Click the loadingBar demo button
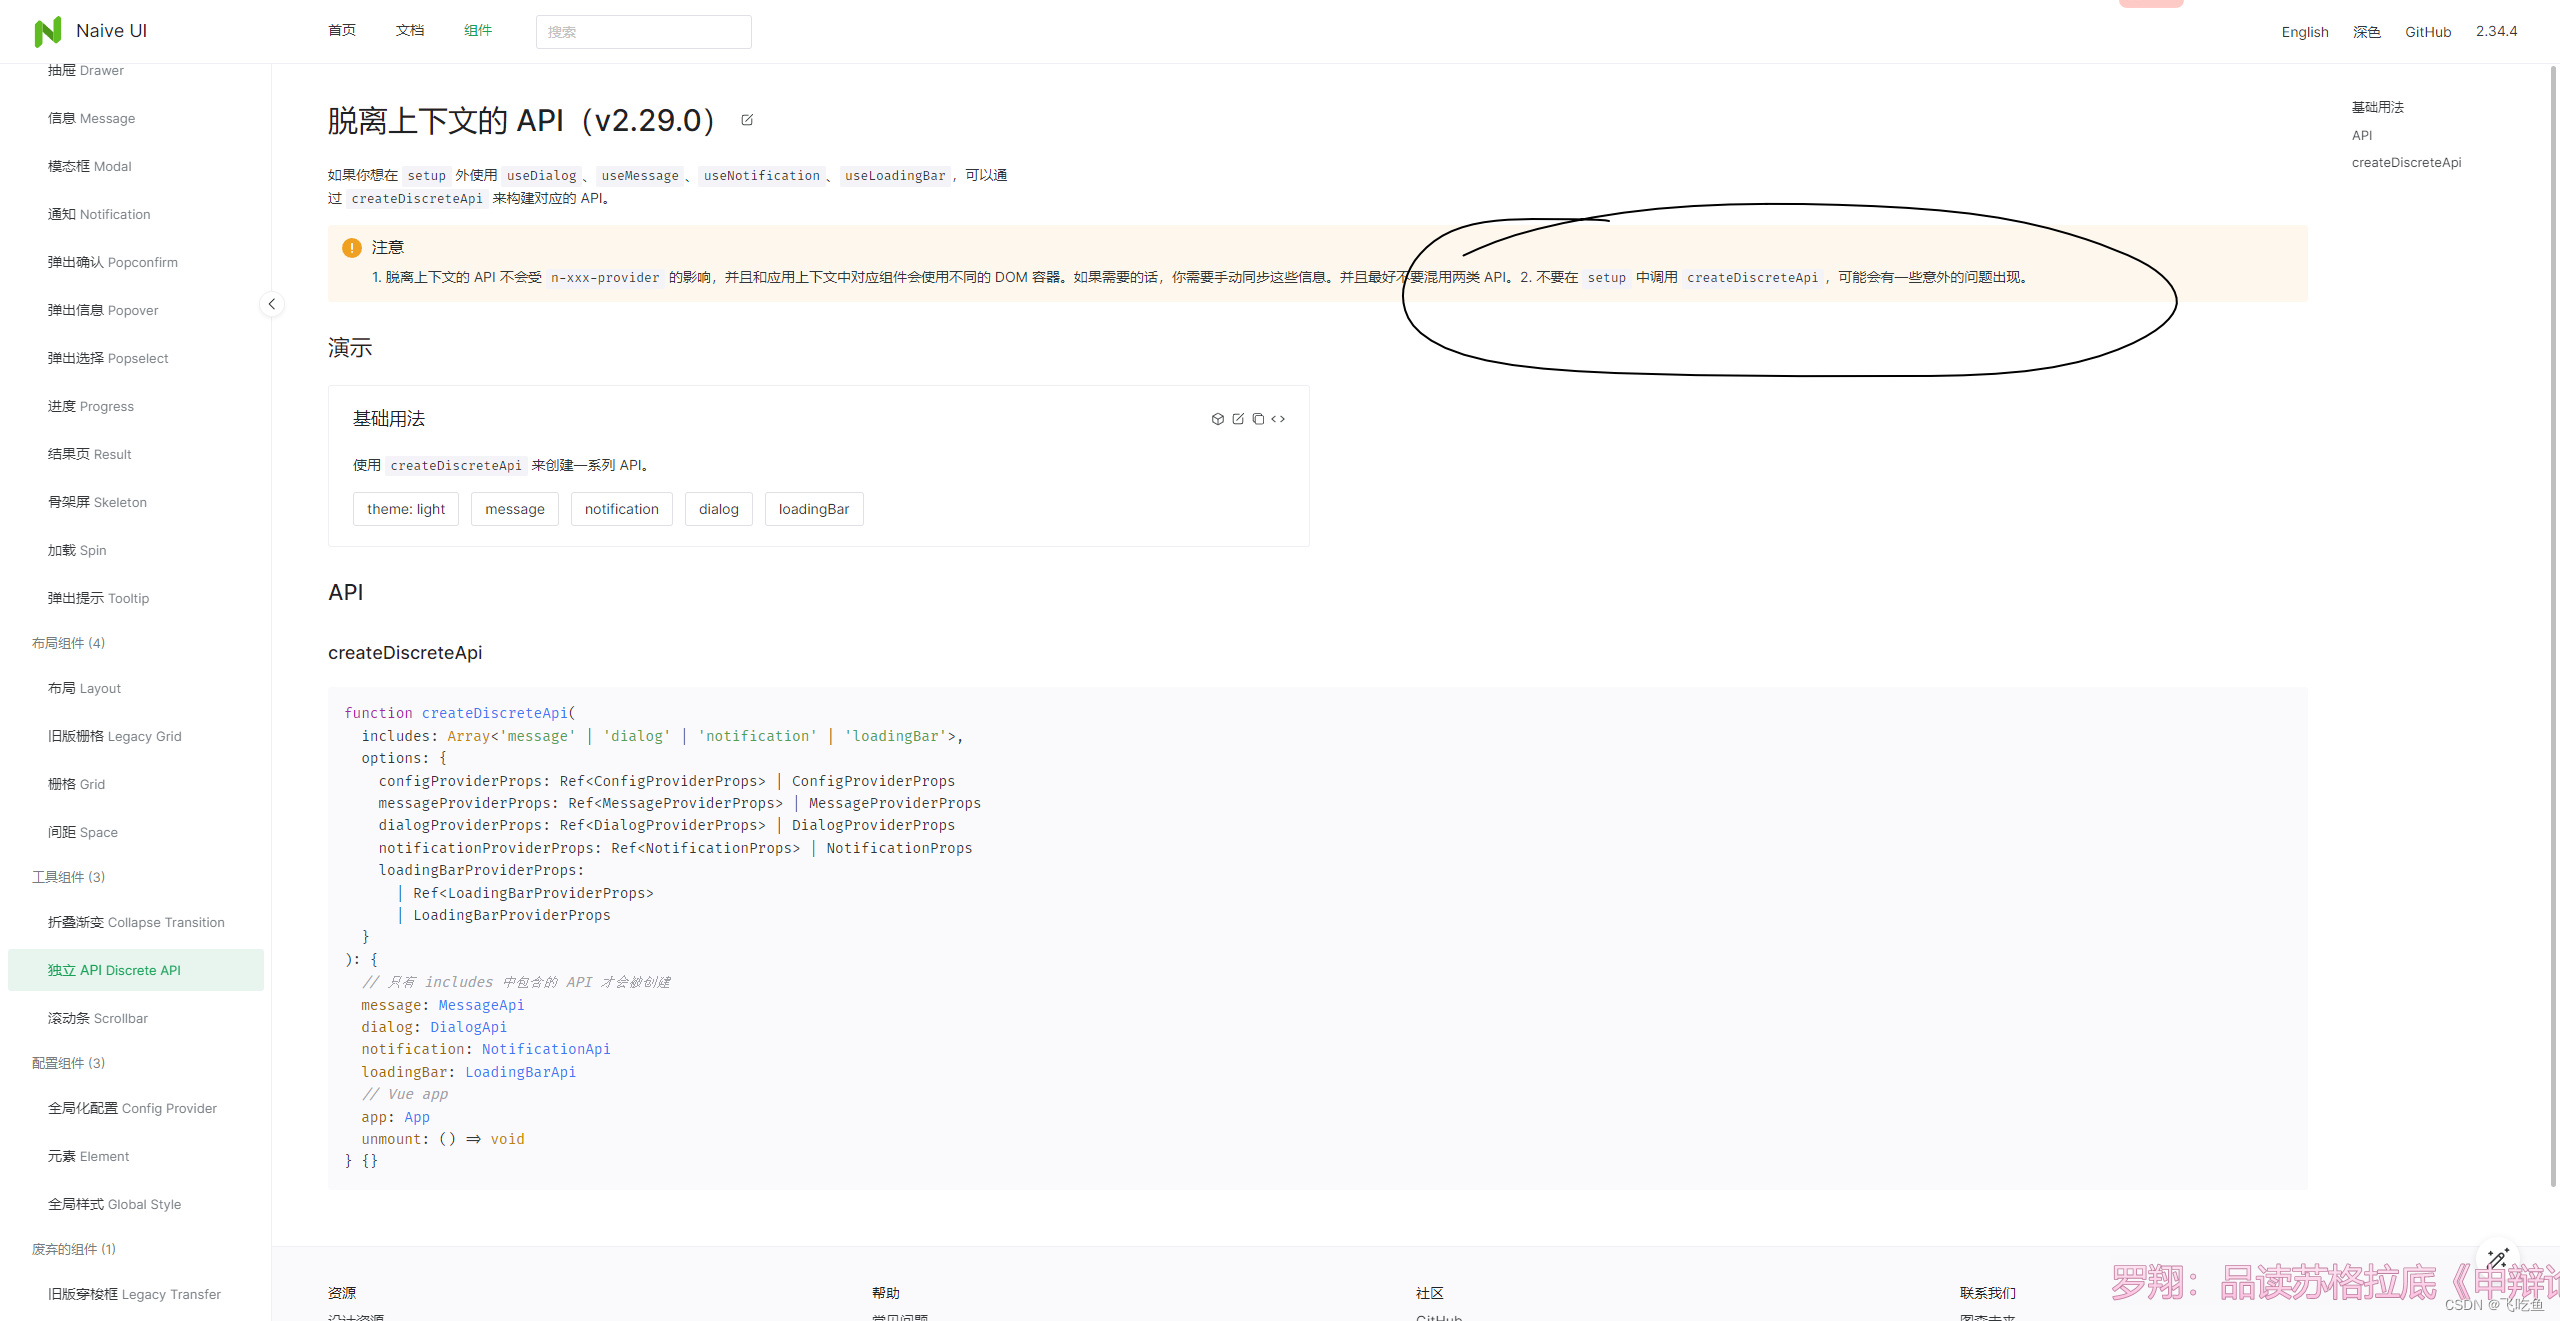 click(x=814, y=509)
